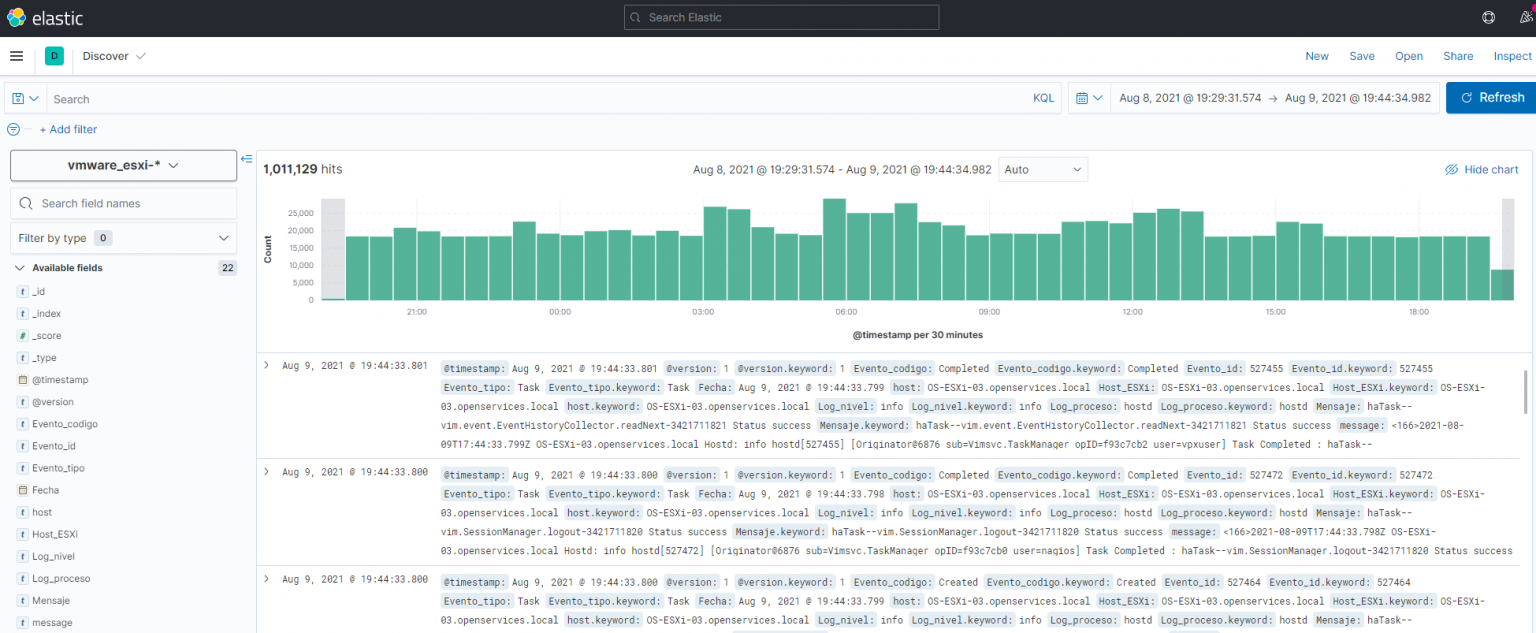Click Inspect in the top menu
The width and height of the screenshot is (1536, 633).
[1512, 56]
